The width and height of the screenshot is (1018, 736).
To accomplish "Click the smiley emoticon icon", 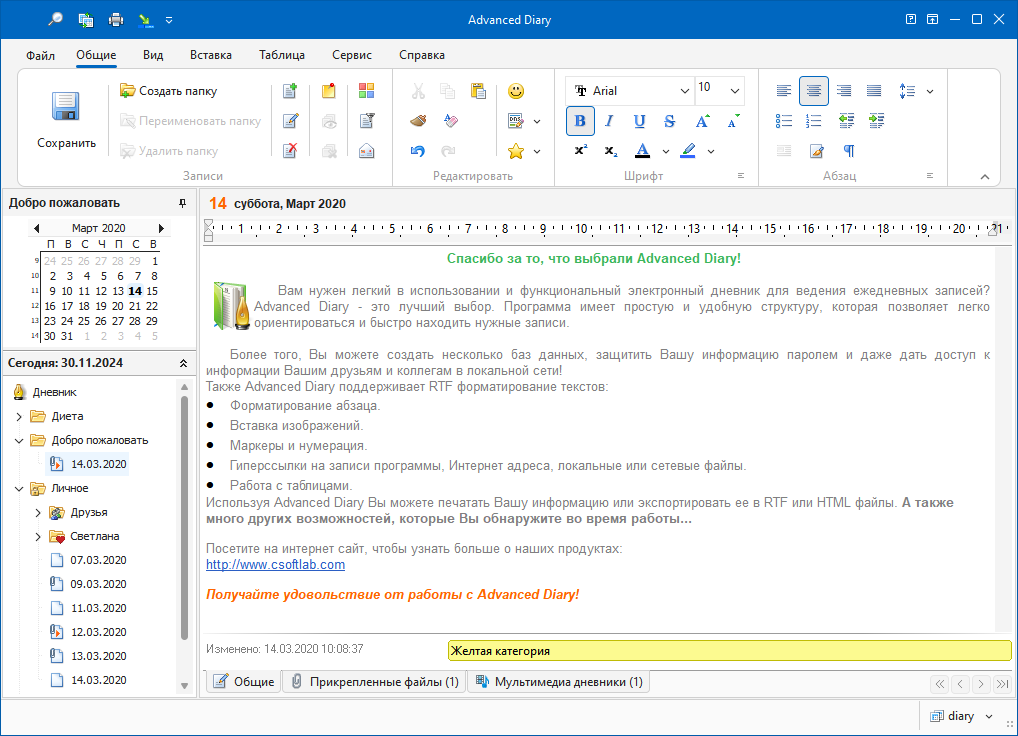I will [x=516, y=91].
